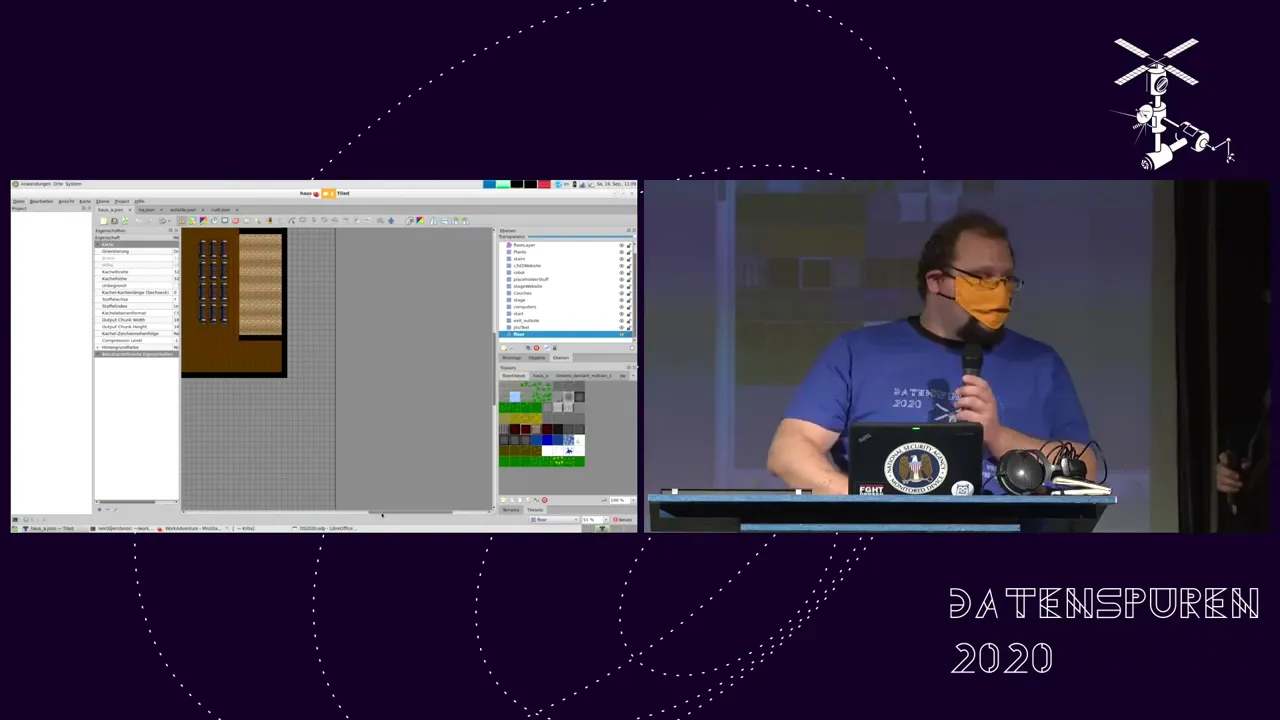
Task: Open WorkAdventure Mozilla window from taskbar
Action: 187,528
